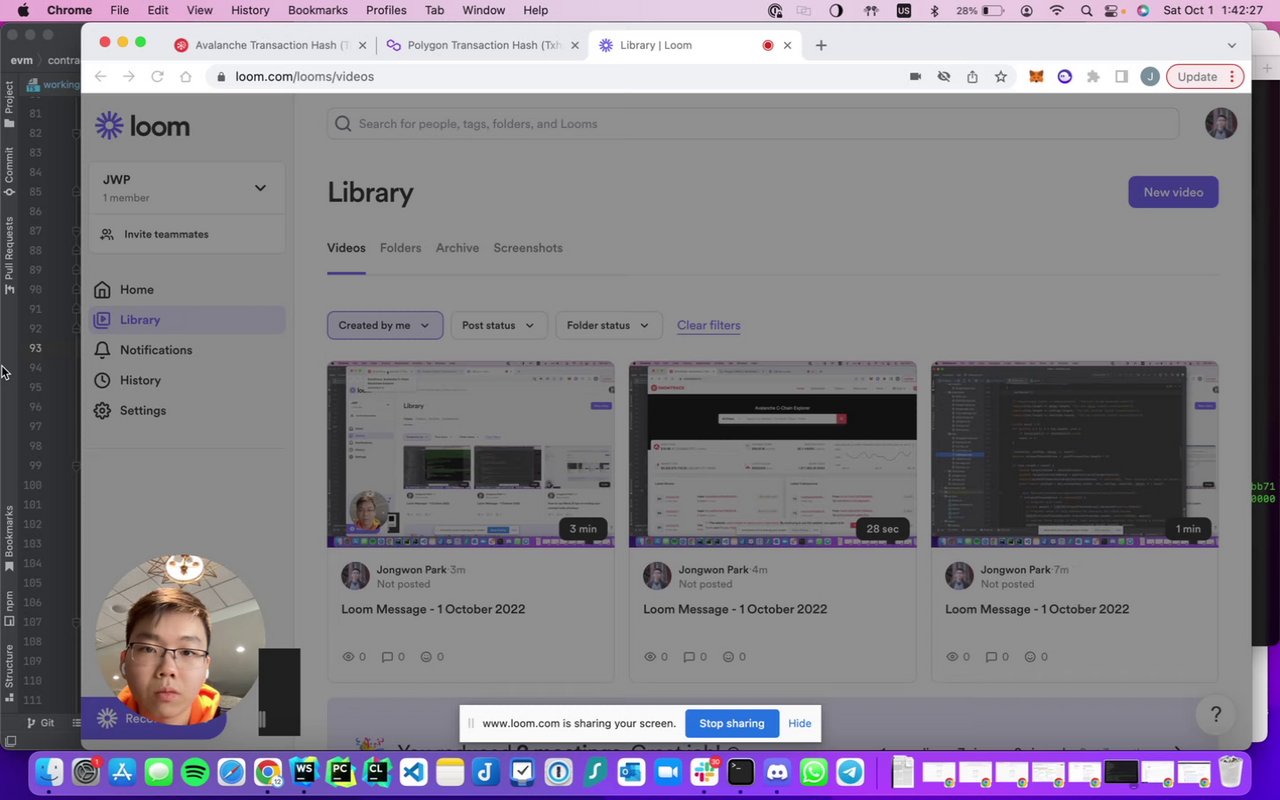Viewport: 1280px width, 800px height.
Task: Open the Profiles menu in menu bar
Action: (x=386, y=10)
